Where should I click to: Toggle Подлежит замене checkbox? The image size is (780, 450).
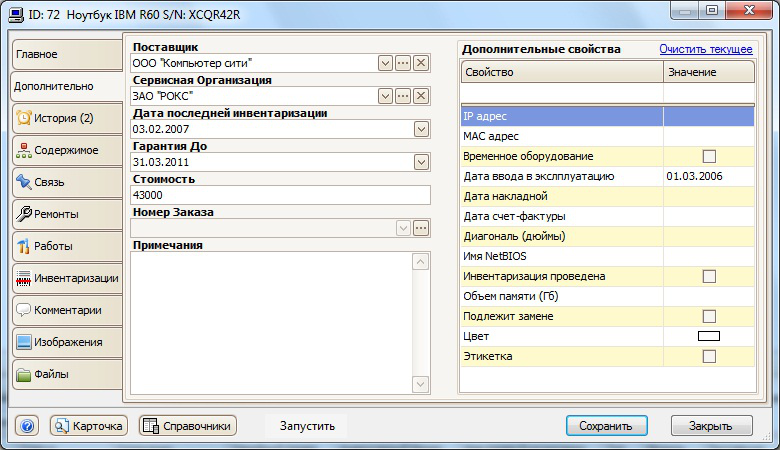click(x=709, y=316)
